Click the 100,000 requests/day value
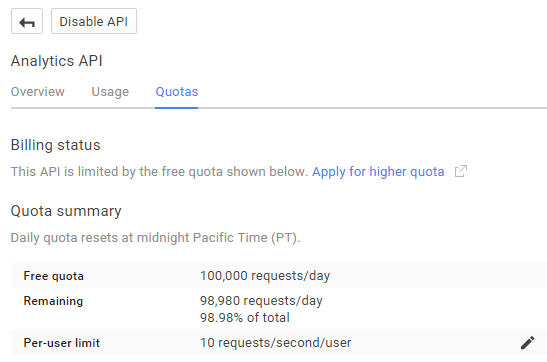 pos(265,276)
